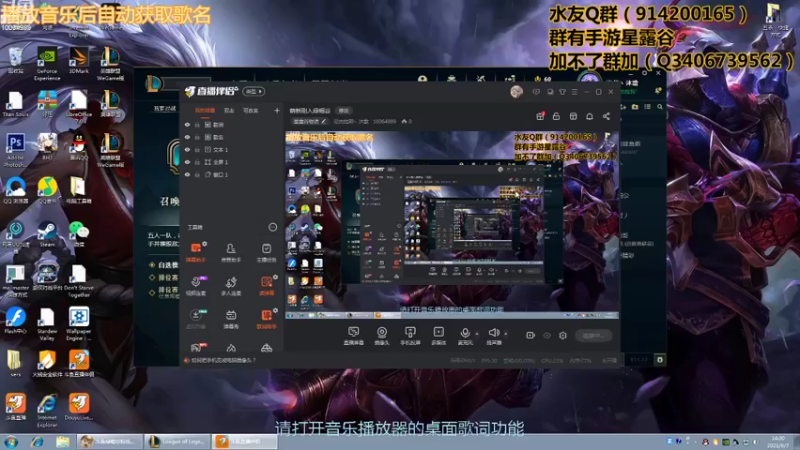Screen dimensions: 800x450
Task: Open League of Legends from the taskbar
Action: [x=177, y=441]
